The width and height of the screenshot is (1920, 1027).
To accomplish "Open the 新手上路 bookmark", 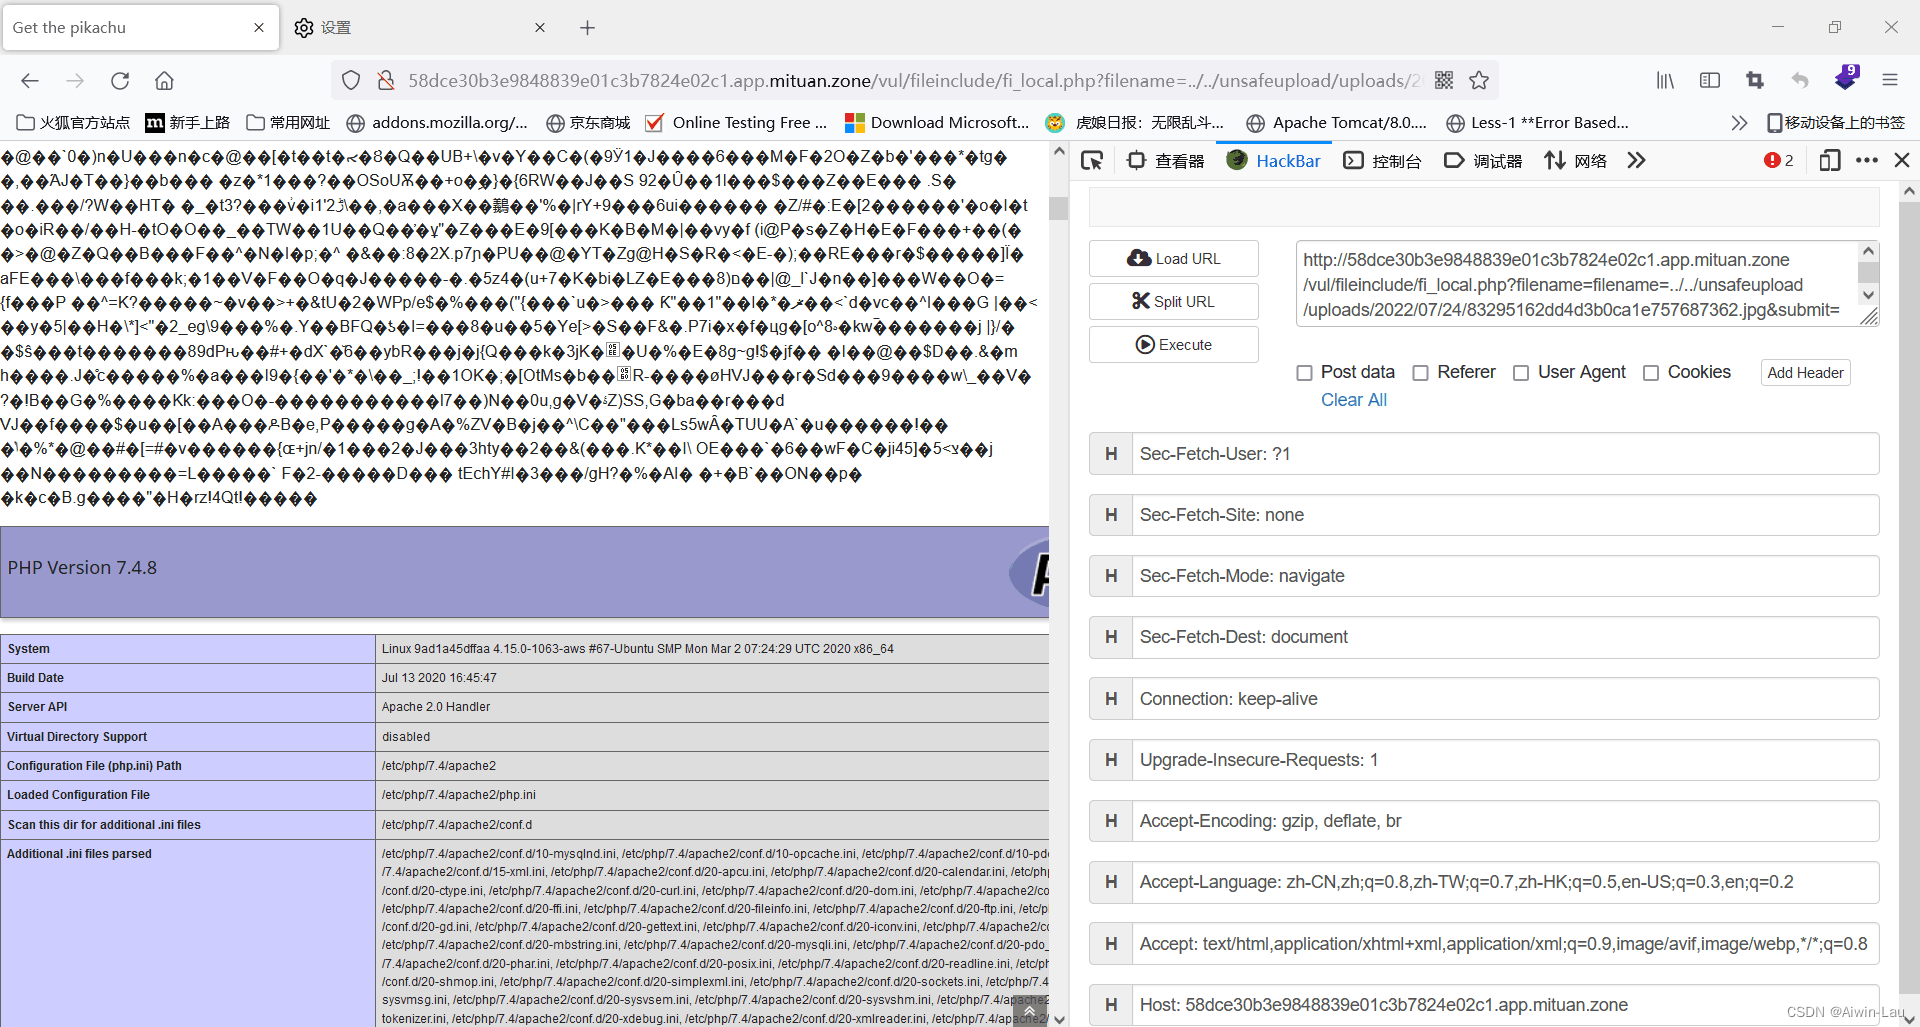I will [188, 123].
